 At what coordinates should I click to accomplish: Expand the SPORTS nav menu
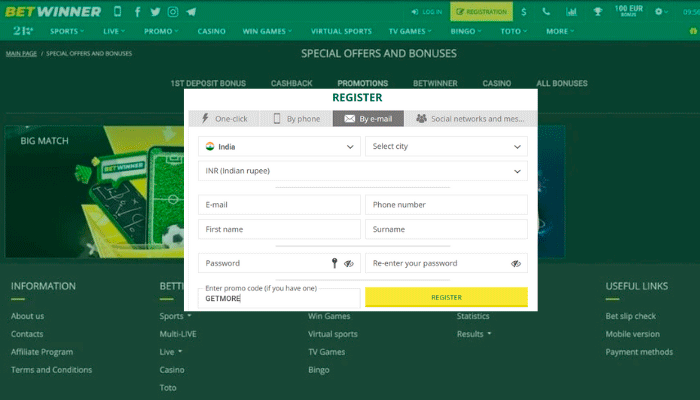click(67, 31)
